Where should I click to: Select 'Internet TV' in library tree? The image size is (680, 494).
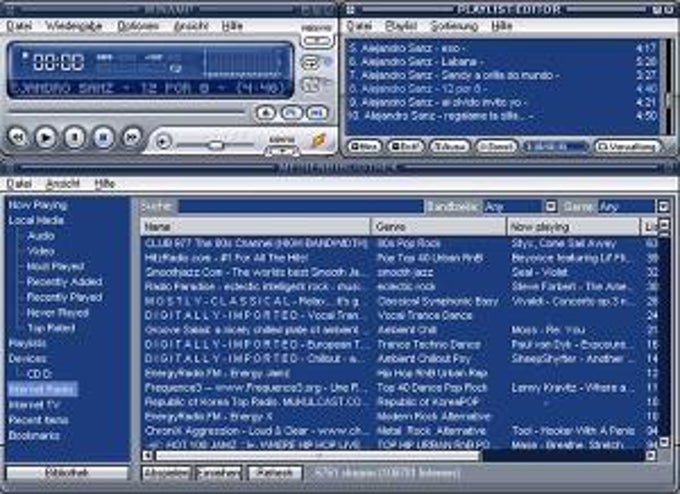(x=34, y=405)
